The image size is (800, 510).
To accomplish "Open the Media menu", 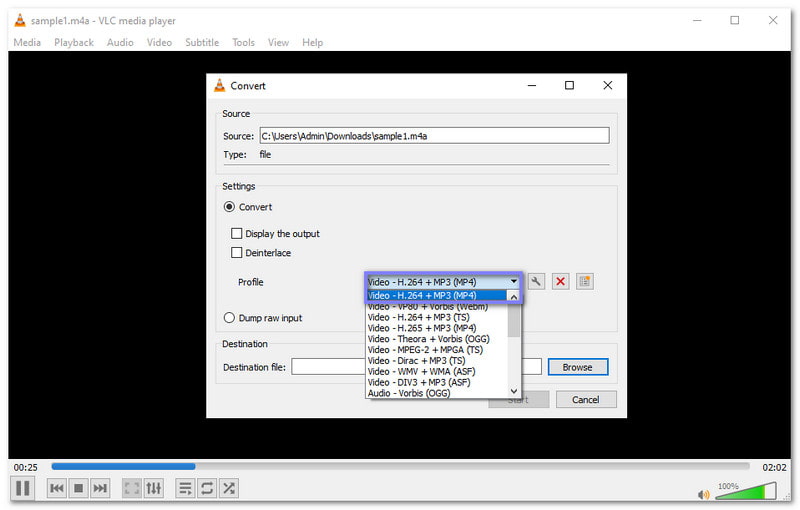I will 27,43.
